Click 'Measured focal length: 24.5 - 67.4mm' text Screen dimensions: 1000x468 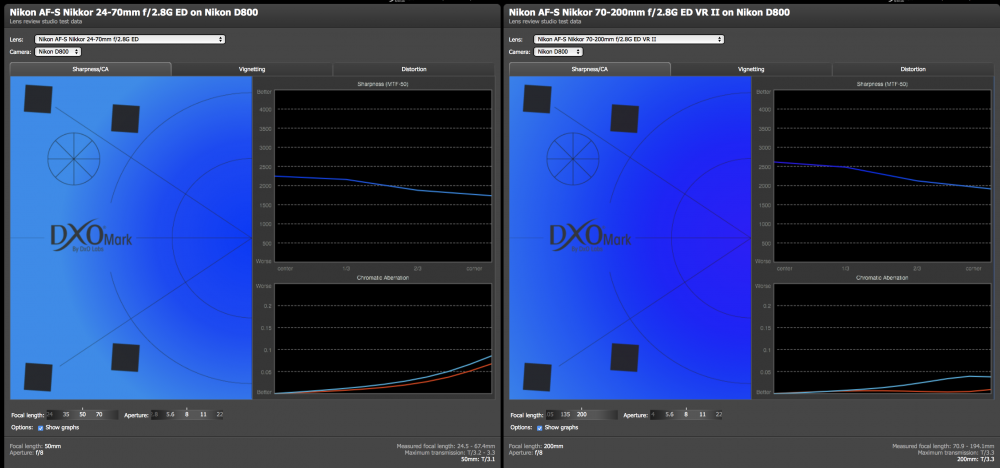click(445, 446)
